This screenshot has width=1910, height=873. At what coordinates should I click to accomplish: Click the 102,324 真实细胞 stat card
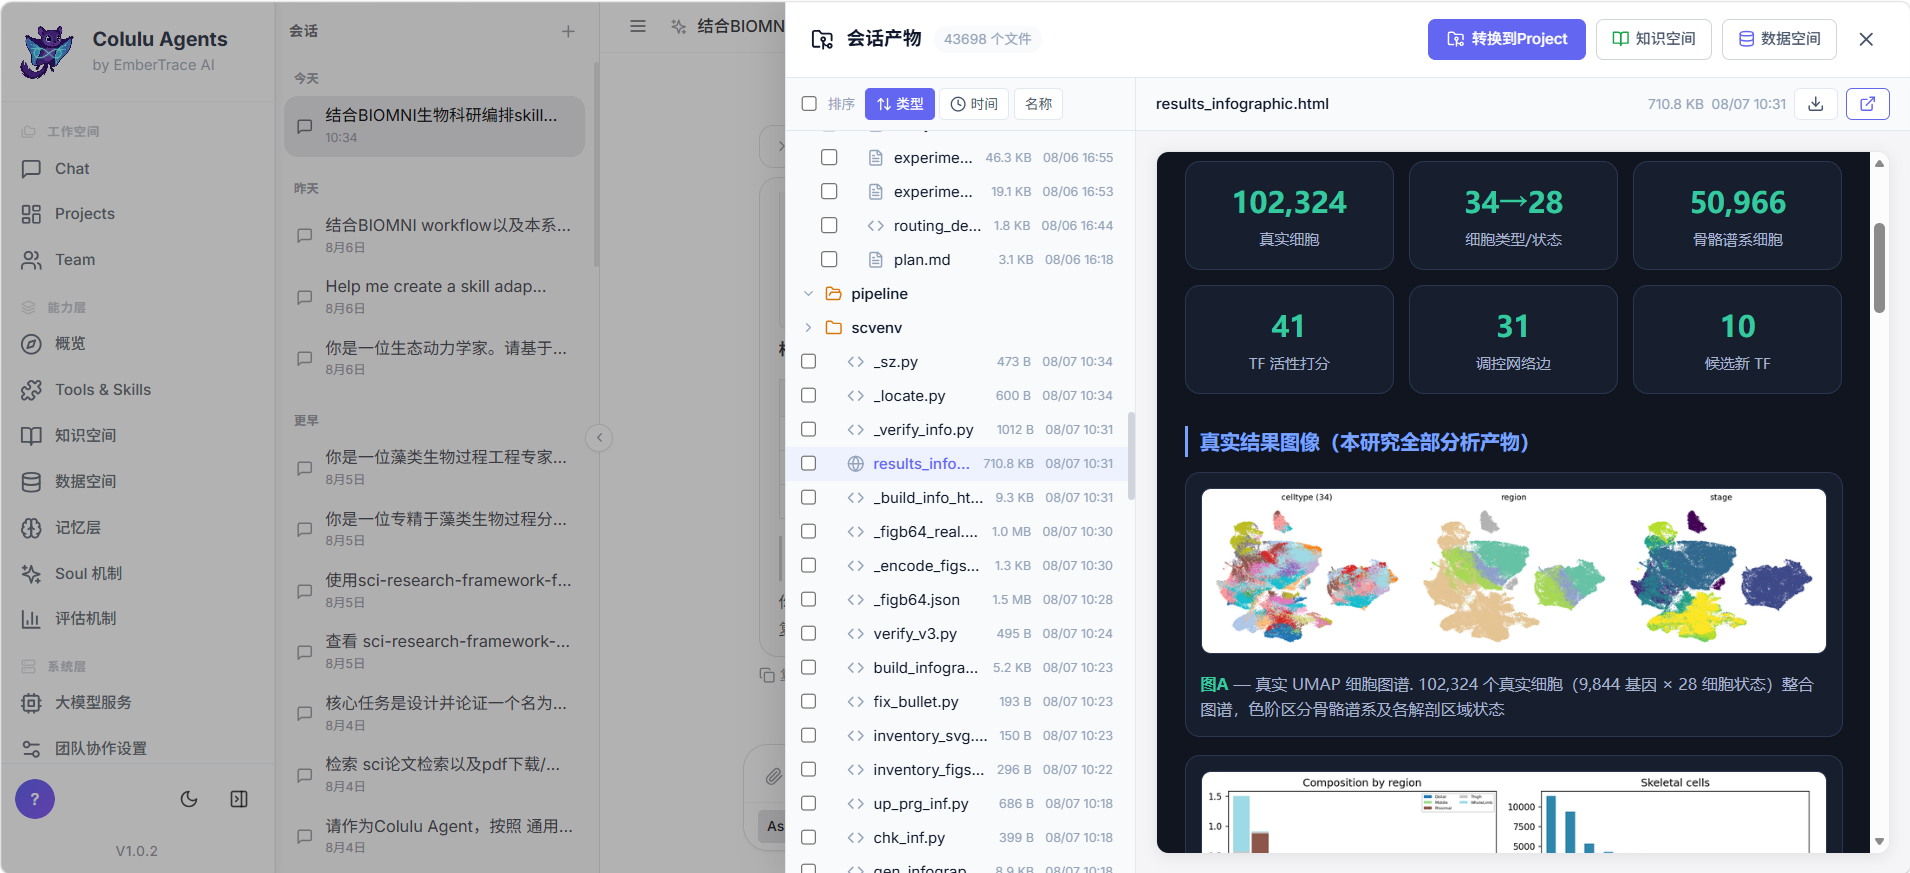coord(1289,216)
